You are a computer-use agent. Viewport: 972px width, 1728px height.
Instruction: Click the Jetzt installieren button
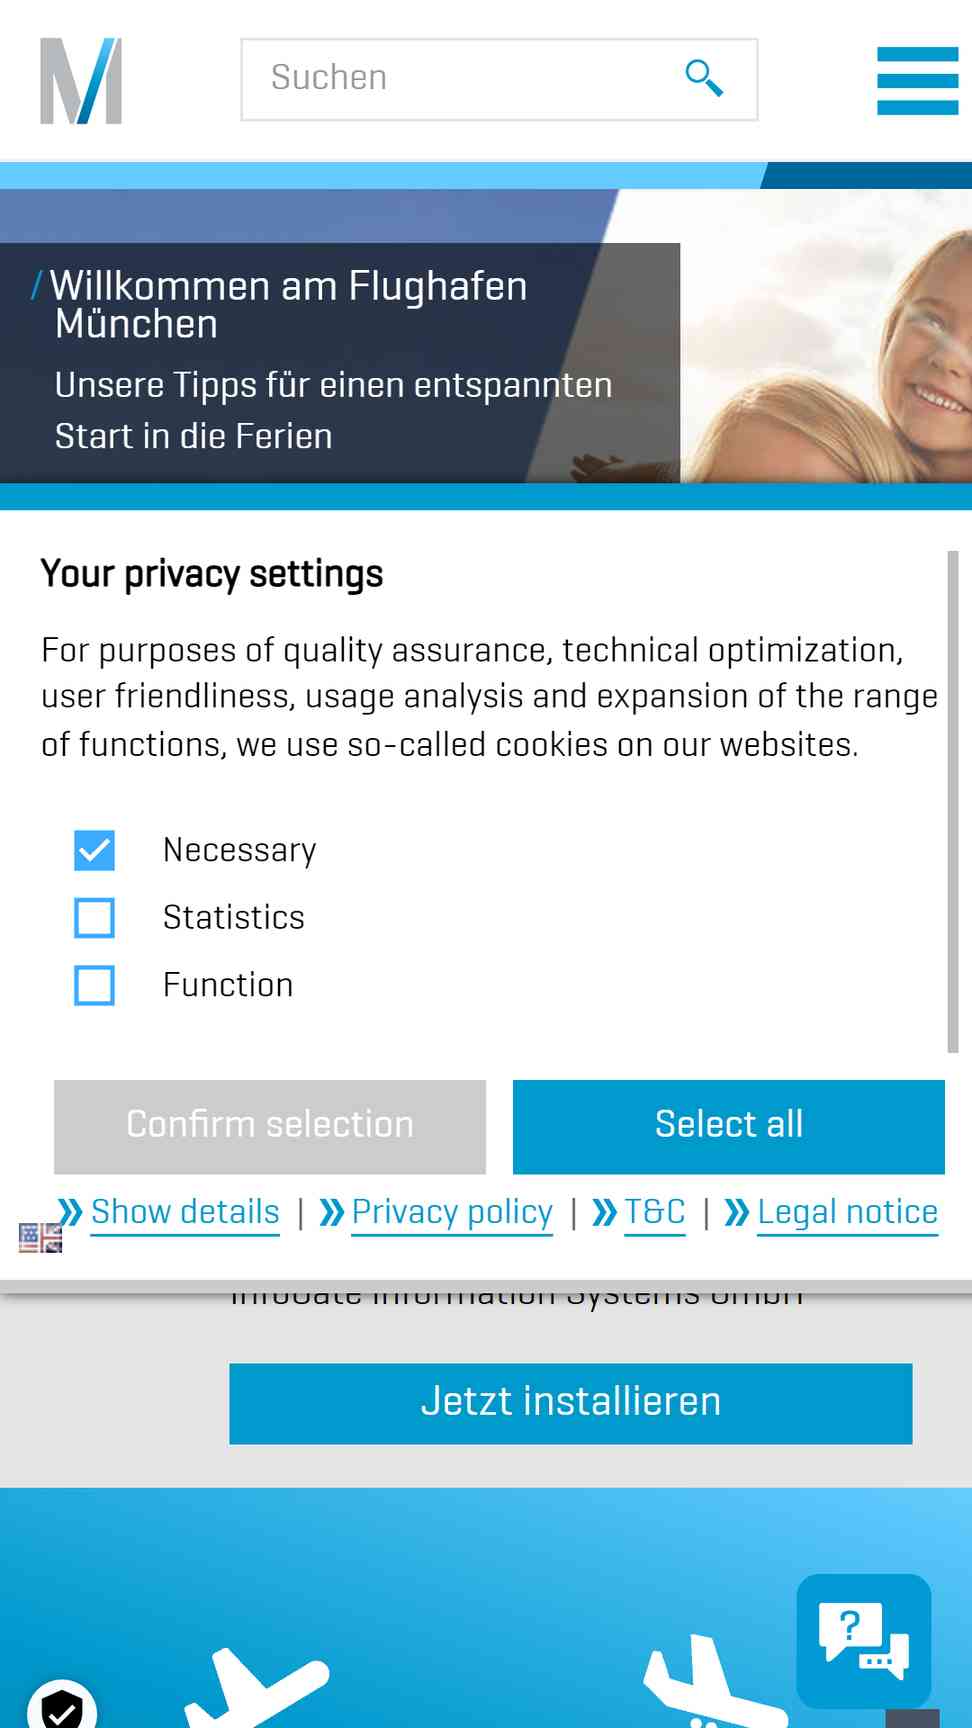[571, 1403]
